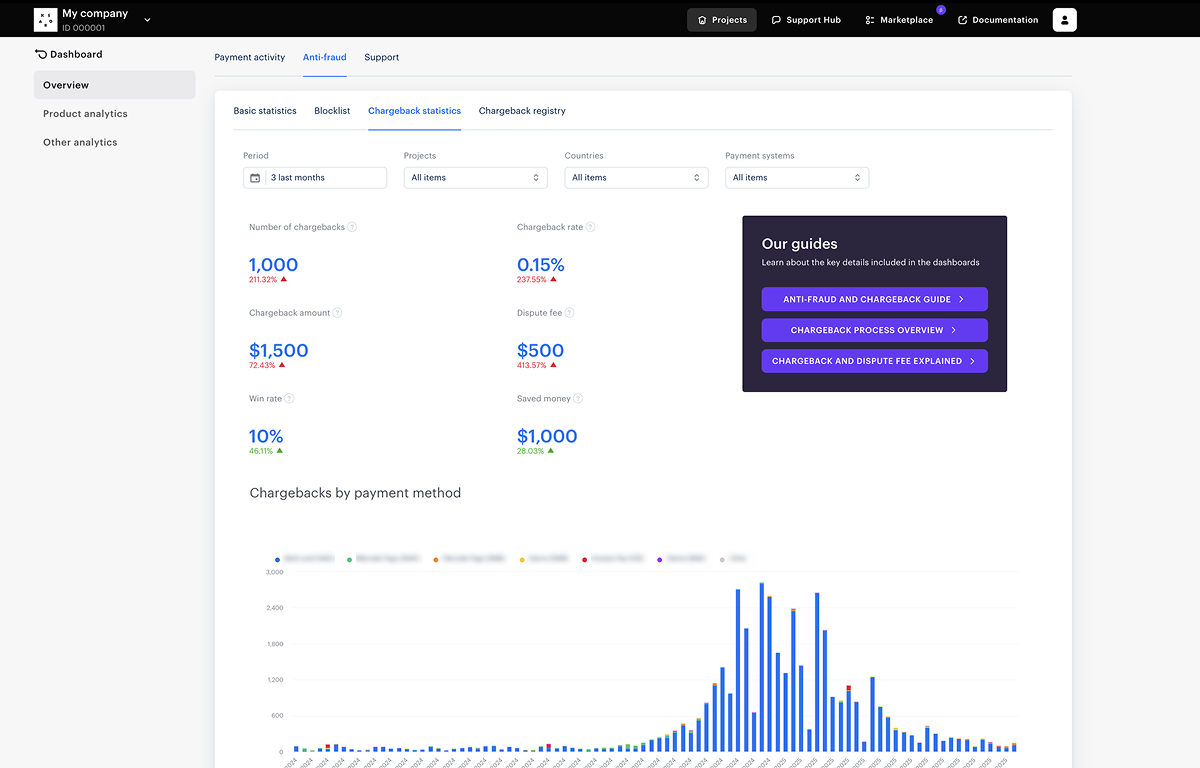Switch to the Chargeback registry tab
This screenshot has height=768, width=1200.
(x=522, y=111)
